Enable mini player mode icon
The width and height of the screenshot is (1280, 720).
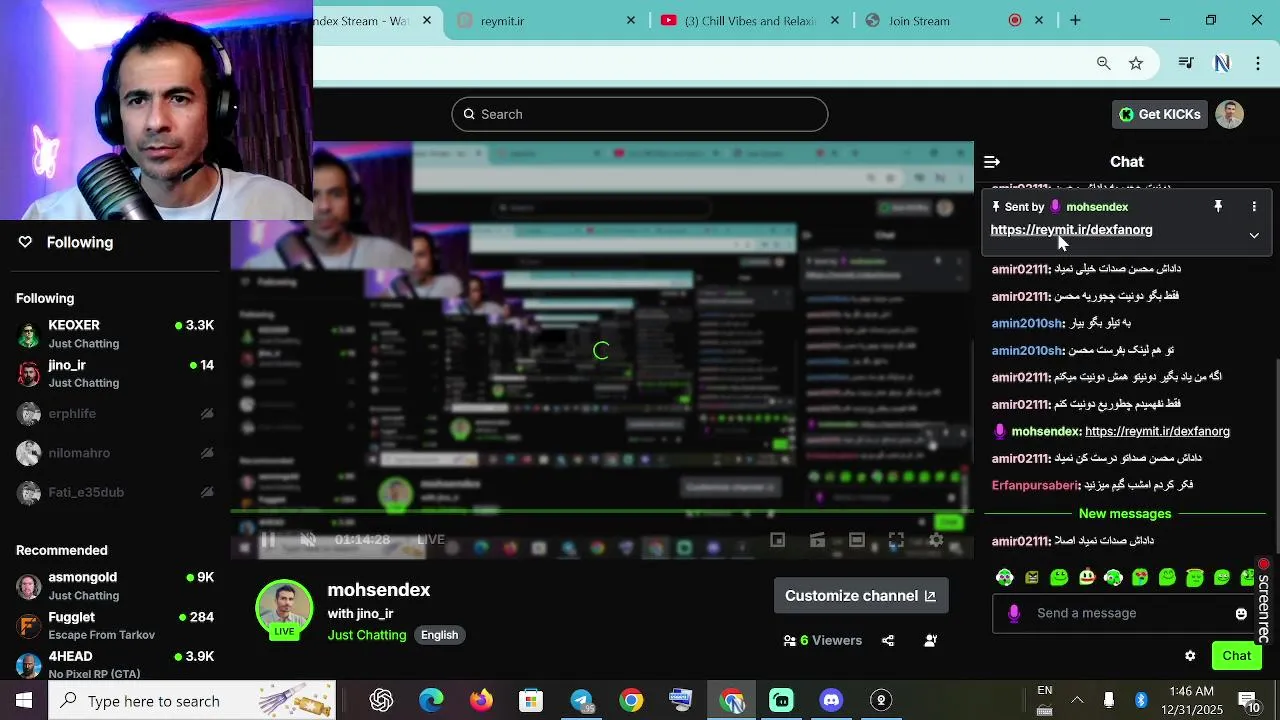click(x=778, y=540)
